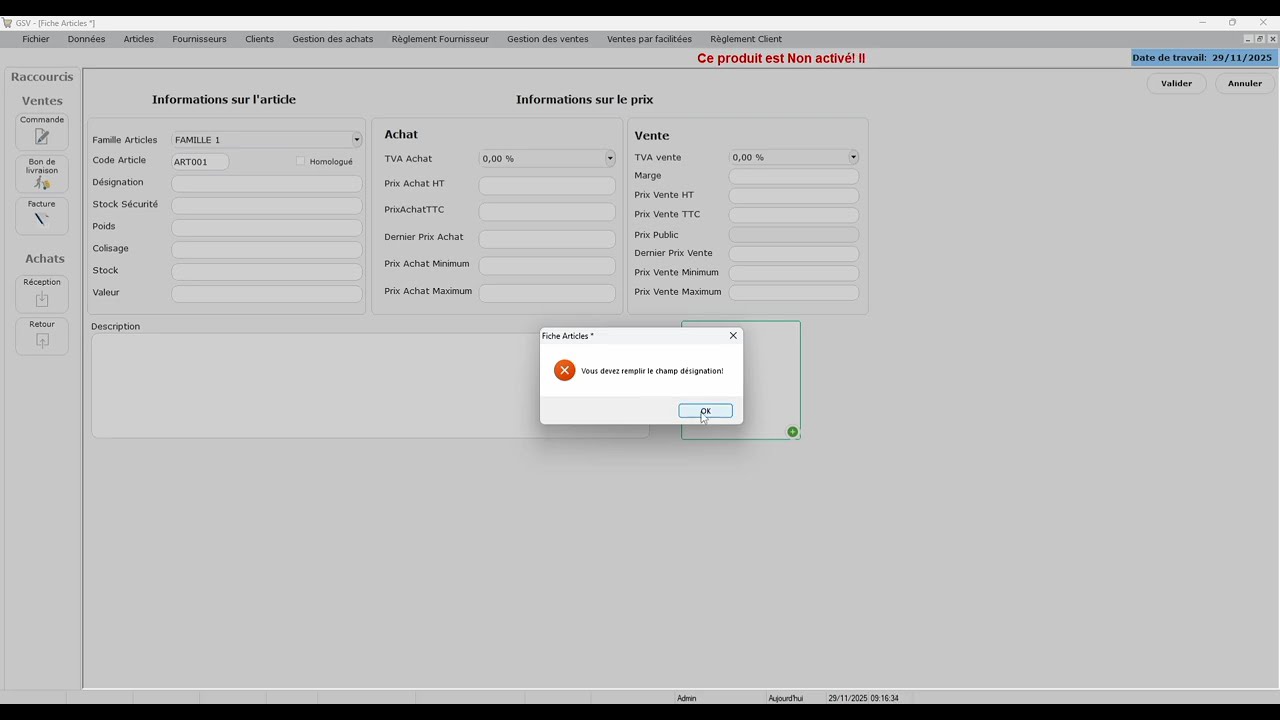Click the Prix Achat Minimum field
1280x720 pixels.
pos(547,265)
